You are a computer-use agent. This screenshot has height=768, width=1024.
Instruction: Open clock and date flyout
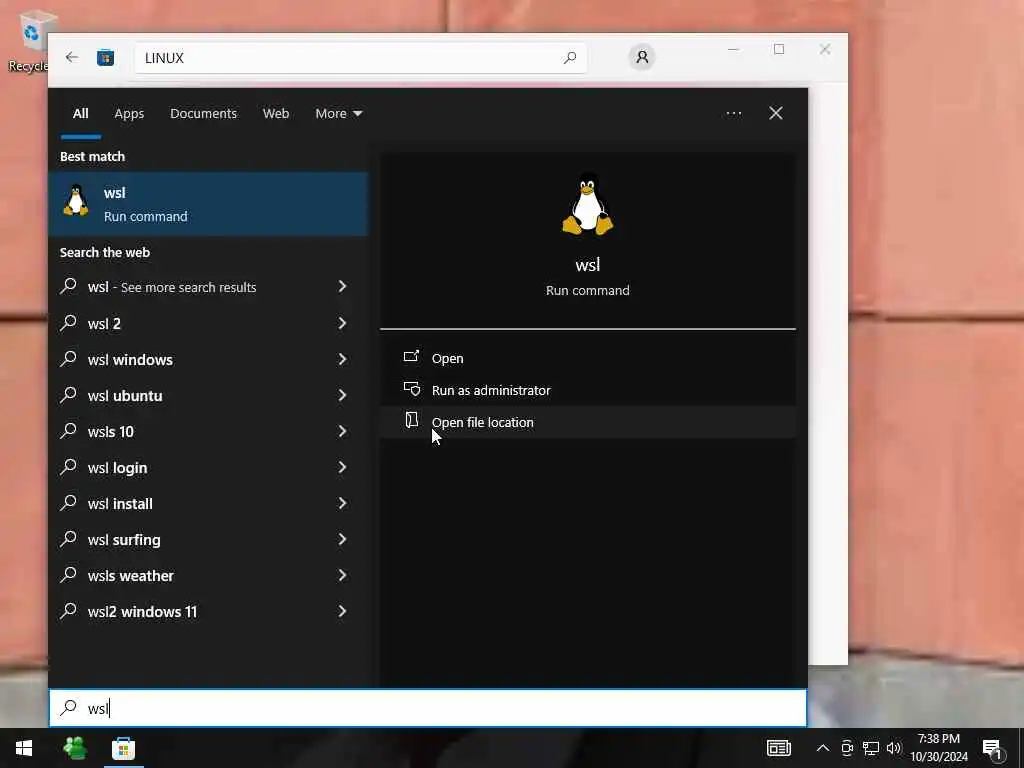click(939, 748)
